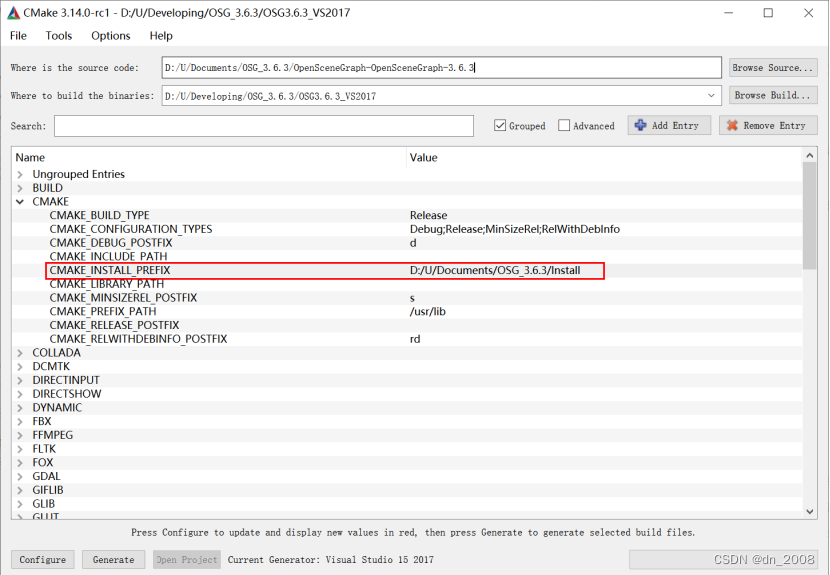The image size is (830, 575).
Task: Click the Search input field
Action: 264,126
